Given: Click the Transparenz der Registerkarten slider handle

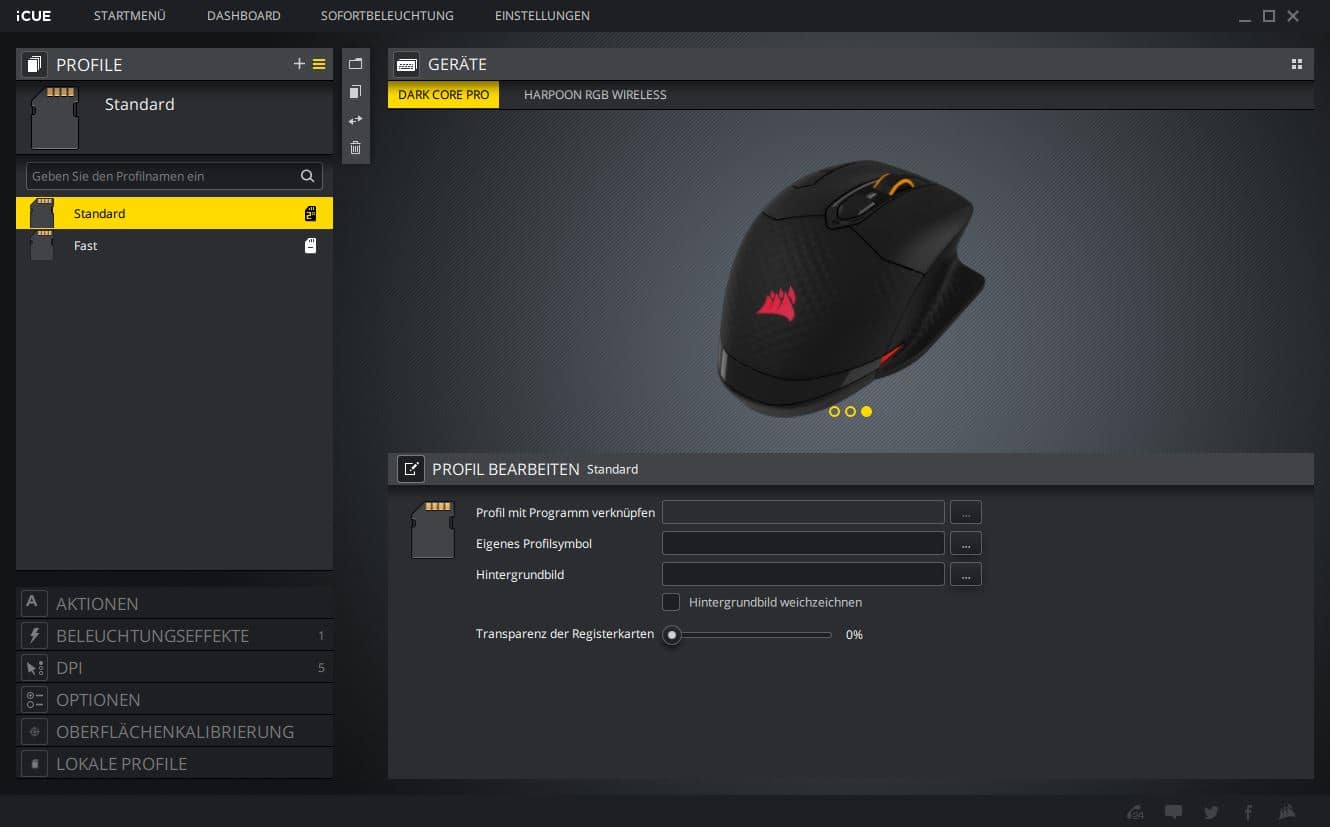Looking at the screenshot, I should coord(672,635).
